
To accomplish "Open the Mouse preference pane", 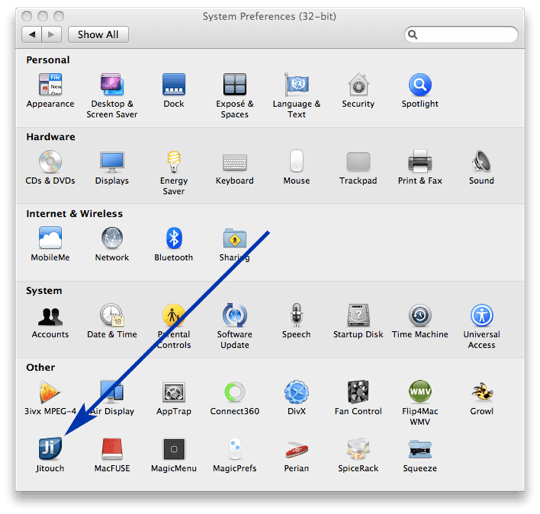I will pyautogui.click(x=296, y=167).
